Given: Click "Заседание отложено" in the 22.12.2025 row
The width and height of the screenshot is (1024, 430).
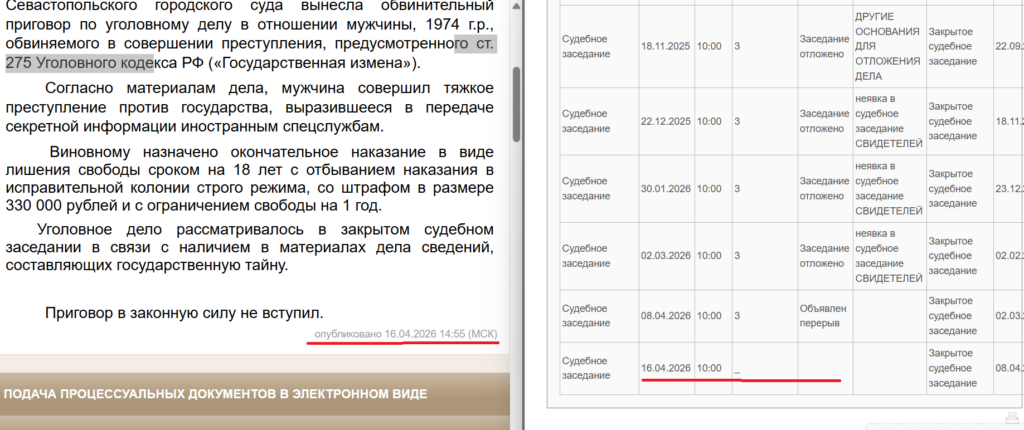Looking at the screenshot, I should tap(822, 121).
